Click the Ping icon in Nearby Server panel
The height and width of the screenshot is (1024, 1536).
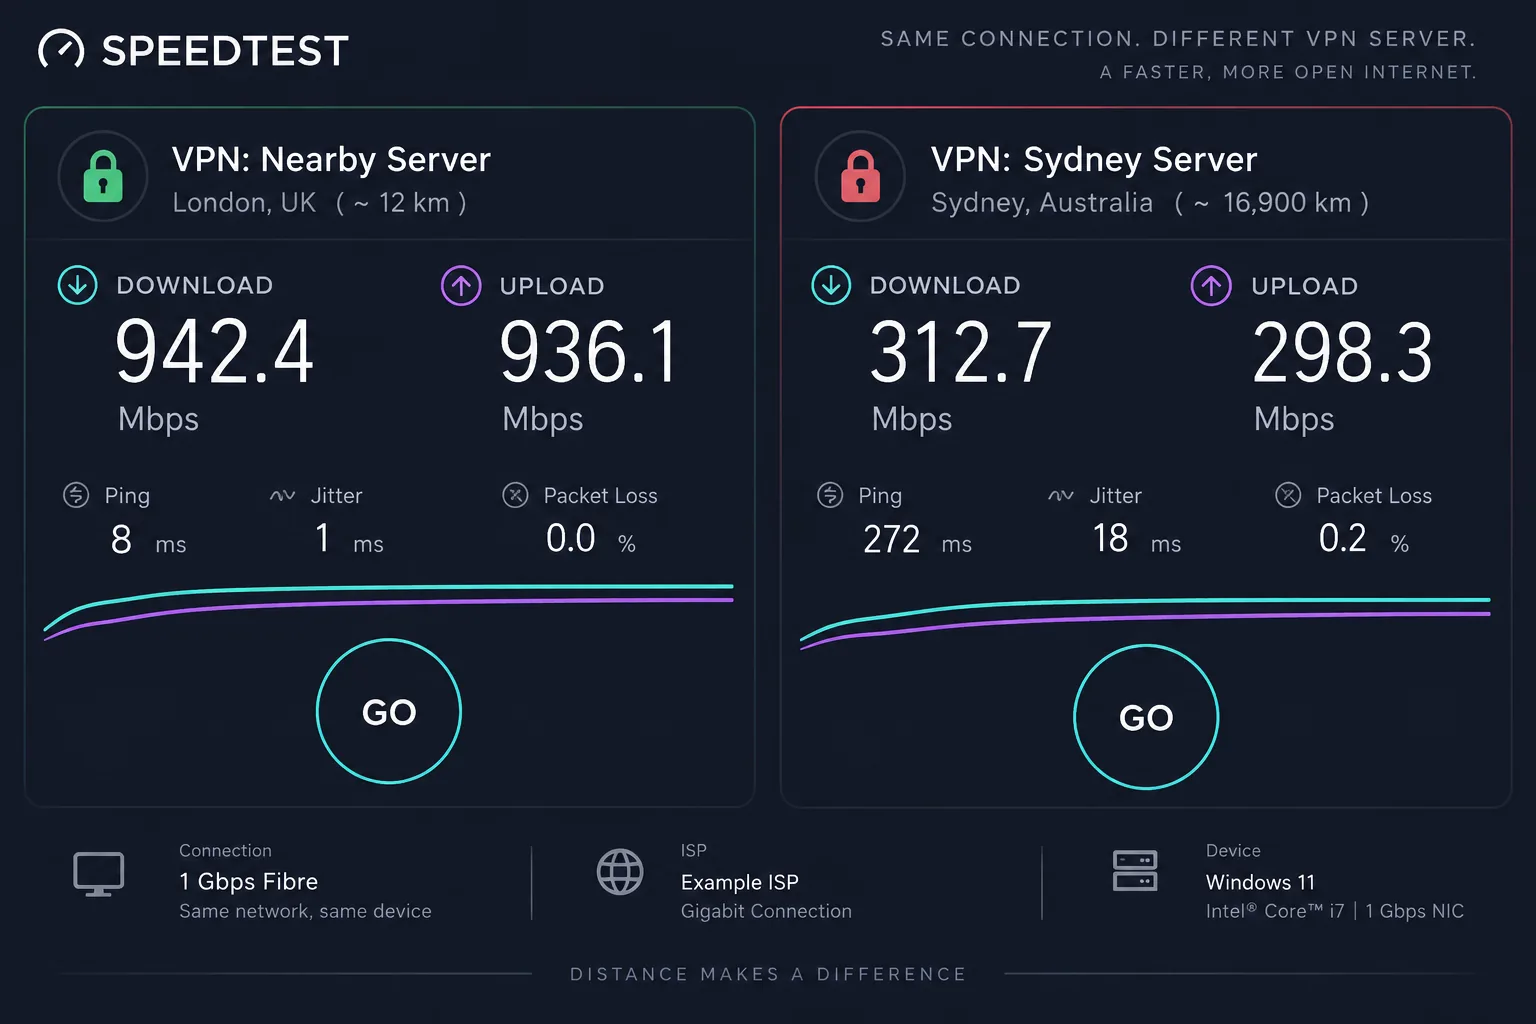(76, 495)
